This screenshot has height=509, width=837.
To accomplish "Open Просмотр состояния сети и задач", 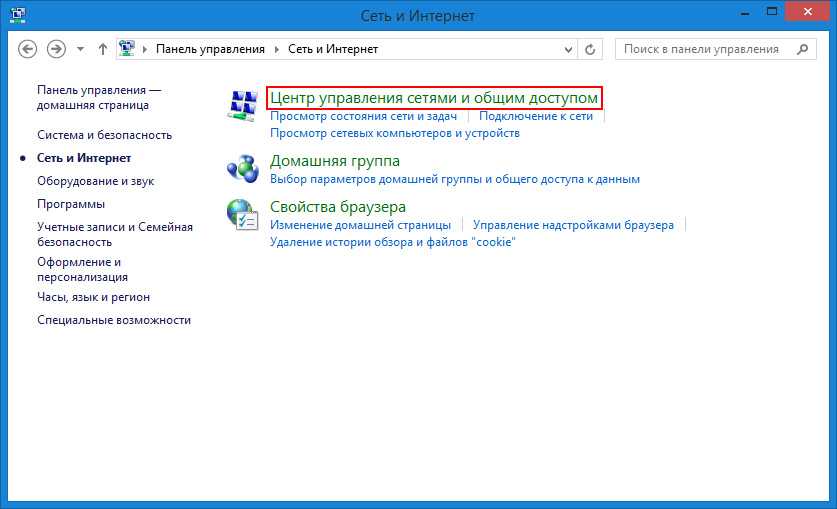I will (361, 116).
